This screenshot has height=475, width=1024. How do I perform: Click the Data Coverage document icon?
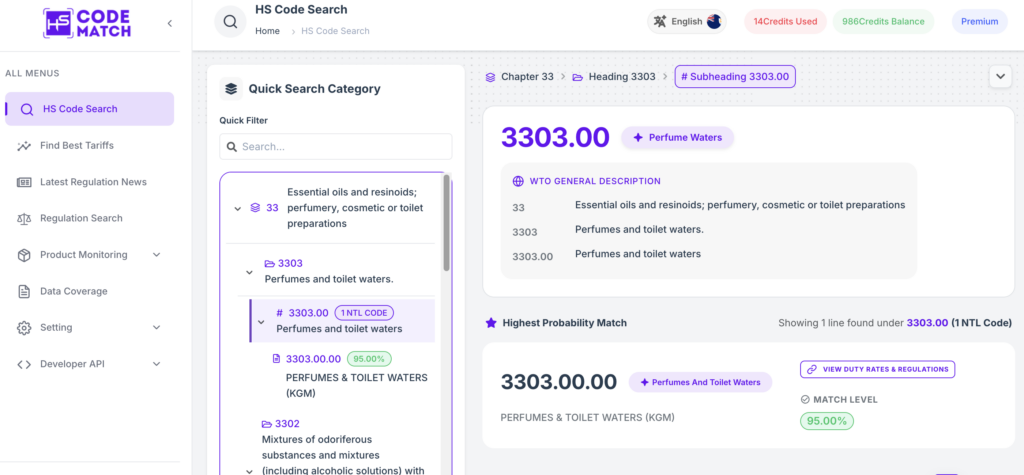click(24, 291)
